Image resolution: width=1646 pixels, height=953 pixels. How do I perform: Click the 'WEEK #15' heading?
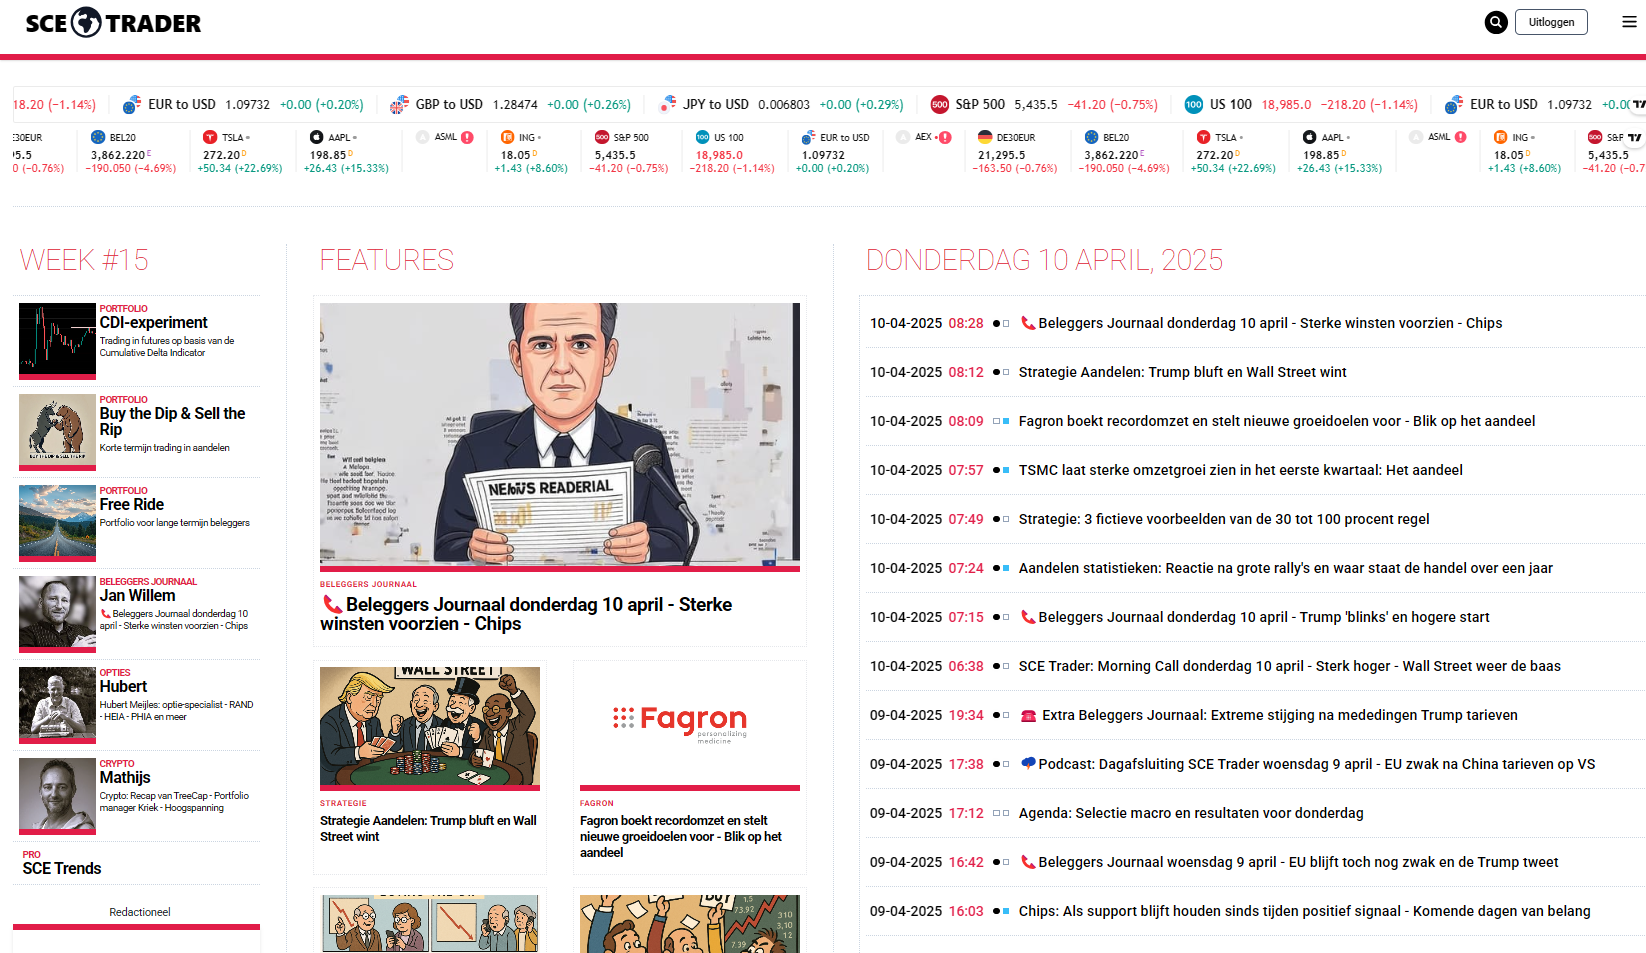84,260
